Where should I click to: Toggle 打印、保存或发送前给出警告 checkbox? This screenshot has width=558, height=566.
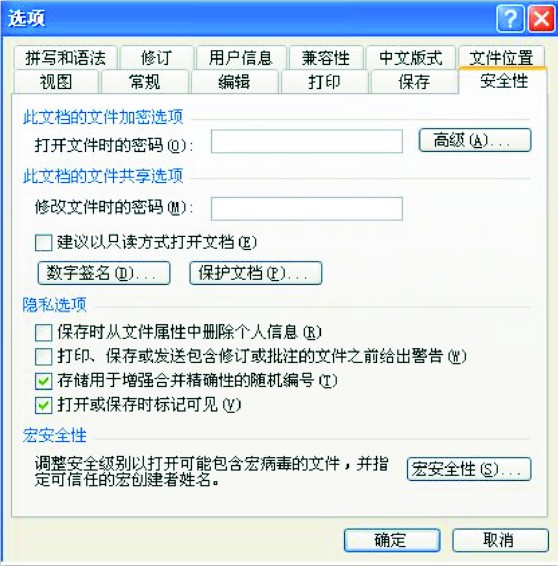[x=44, y=357]
